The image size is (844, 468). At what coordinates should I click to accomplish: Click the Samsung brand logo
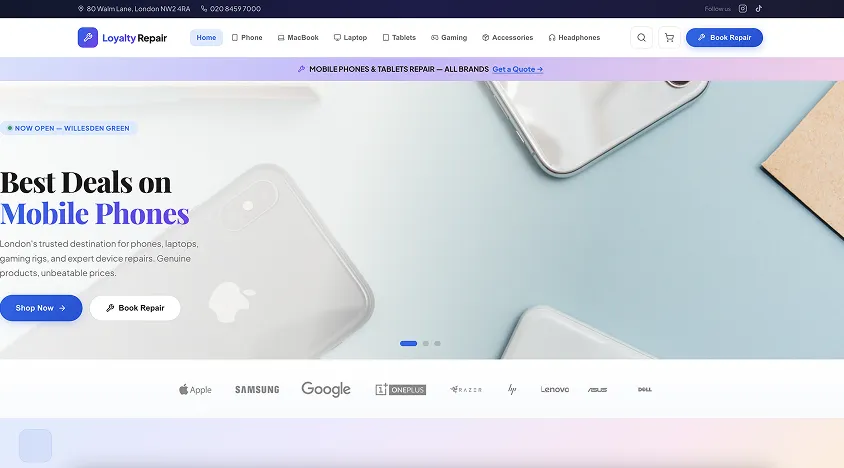(x=257, y=389)
